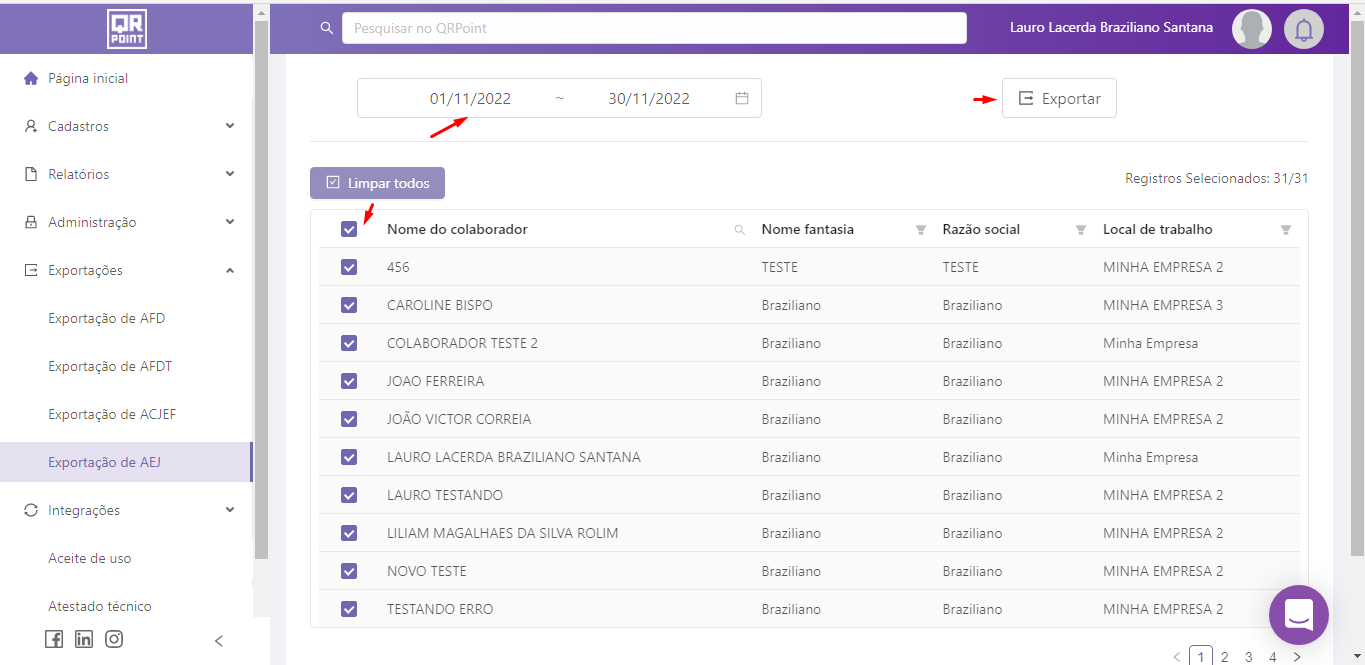Click the Exportar button
The width and height of the screenshot is (1365, 665).
click(1059, 98)
